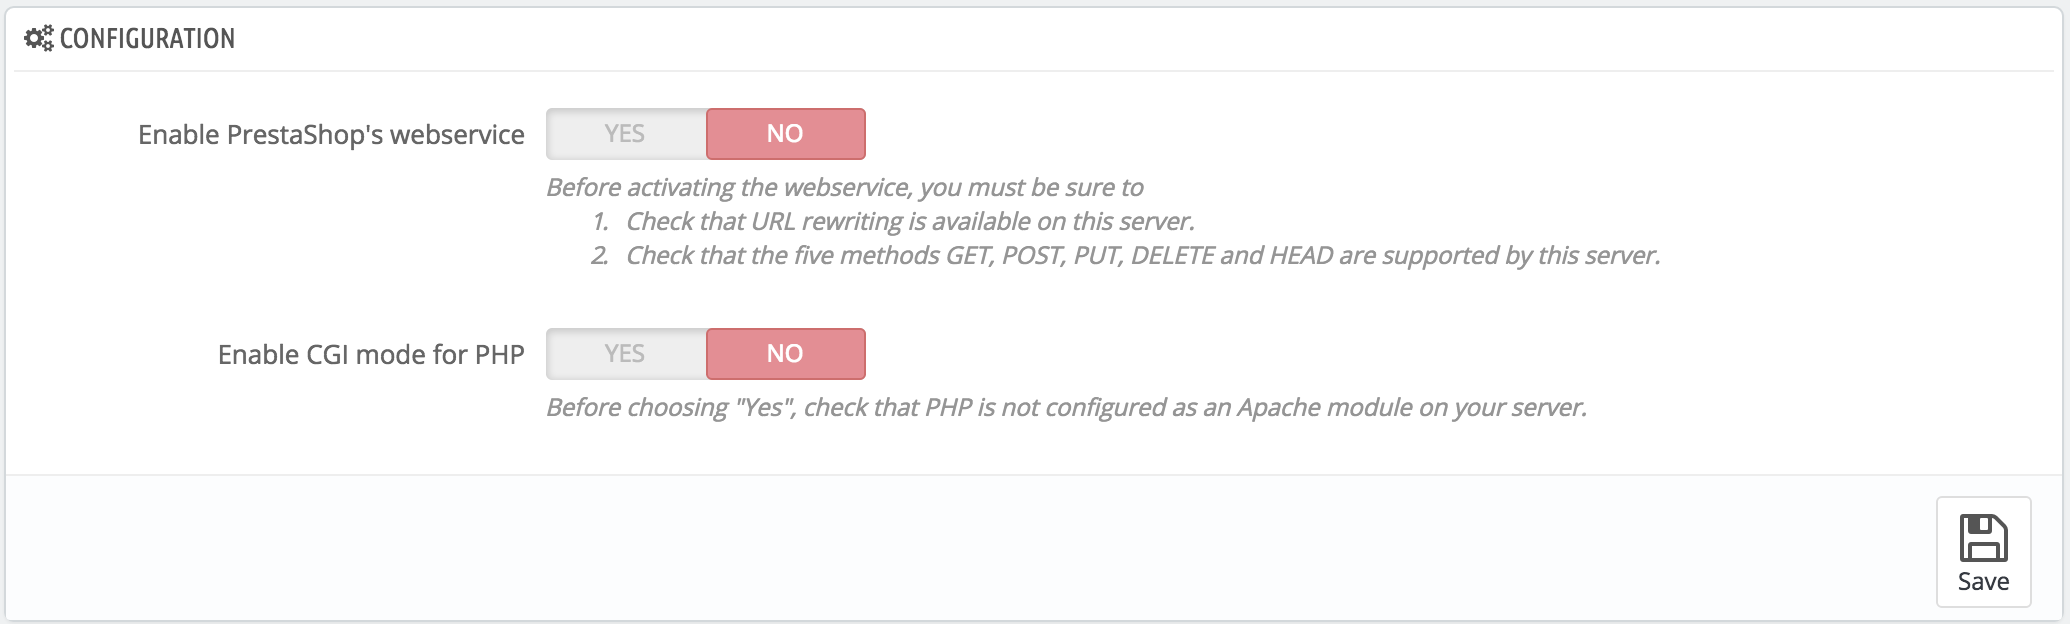Image resolution: width=2070 pixels, height=624 pixels.
Task: Enable PrestaShop's webservice with YES
Action: coord(626,134)
